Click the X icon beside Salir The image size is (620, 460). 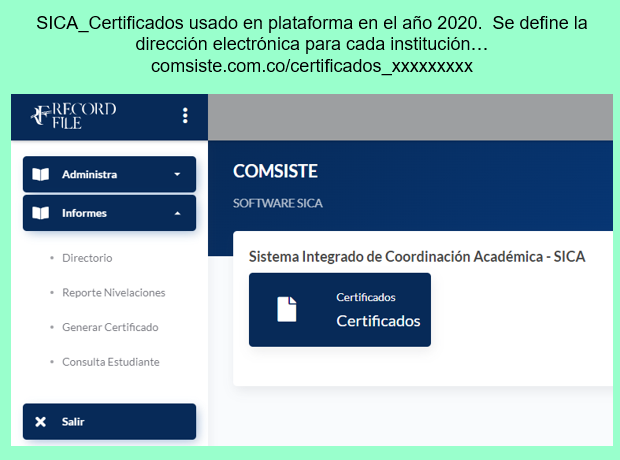[40, 422]
